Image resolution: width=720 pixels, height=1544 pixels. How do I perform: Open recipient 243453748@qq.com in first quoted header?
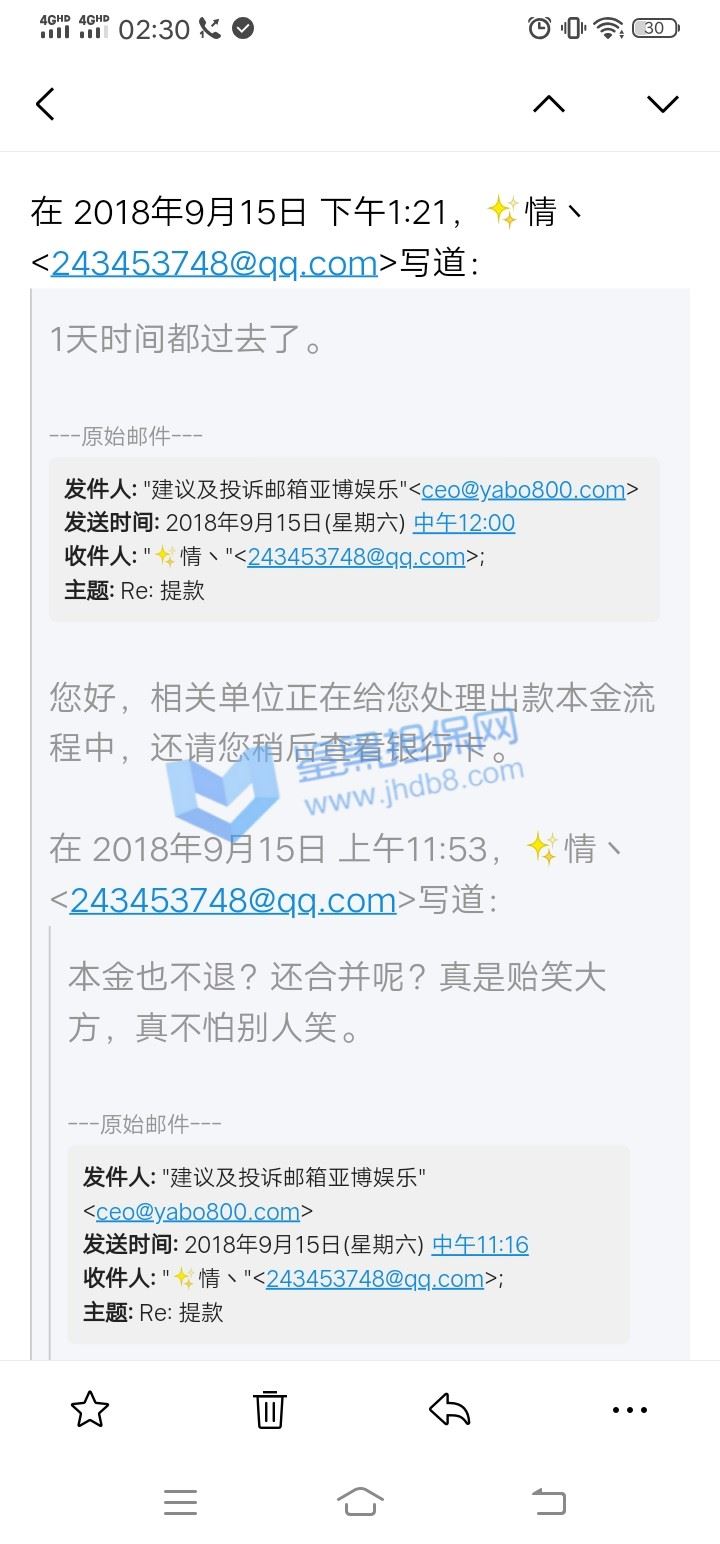coord(356,557)
